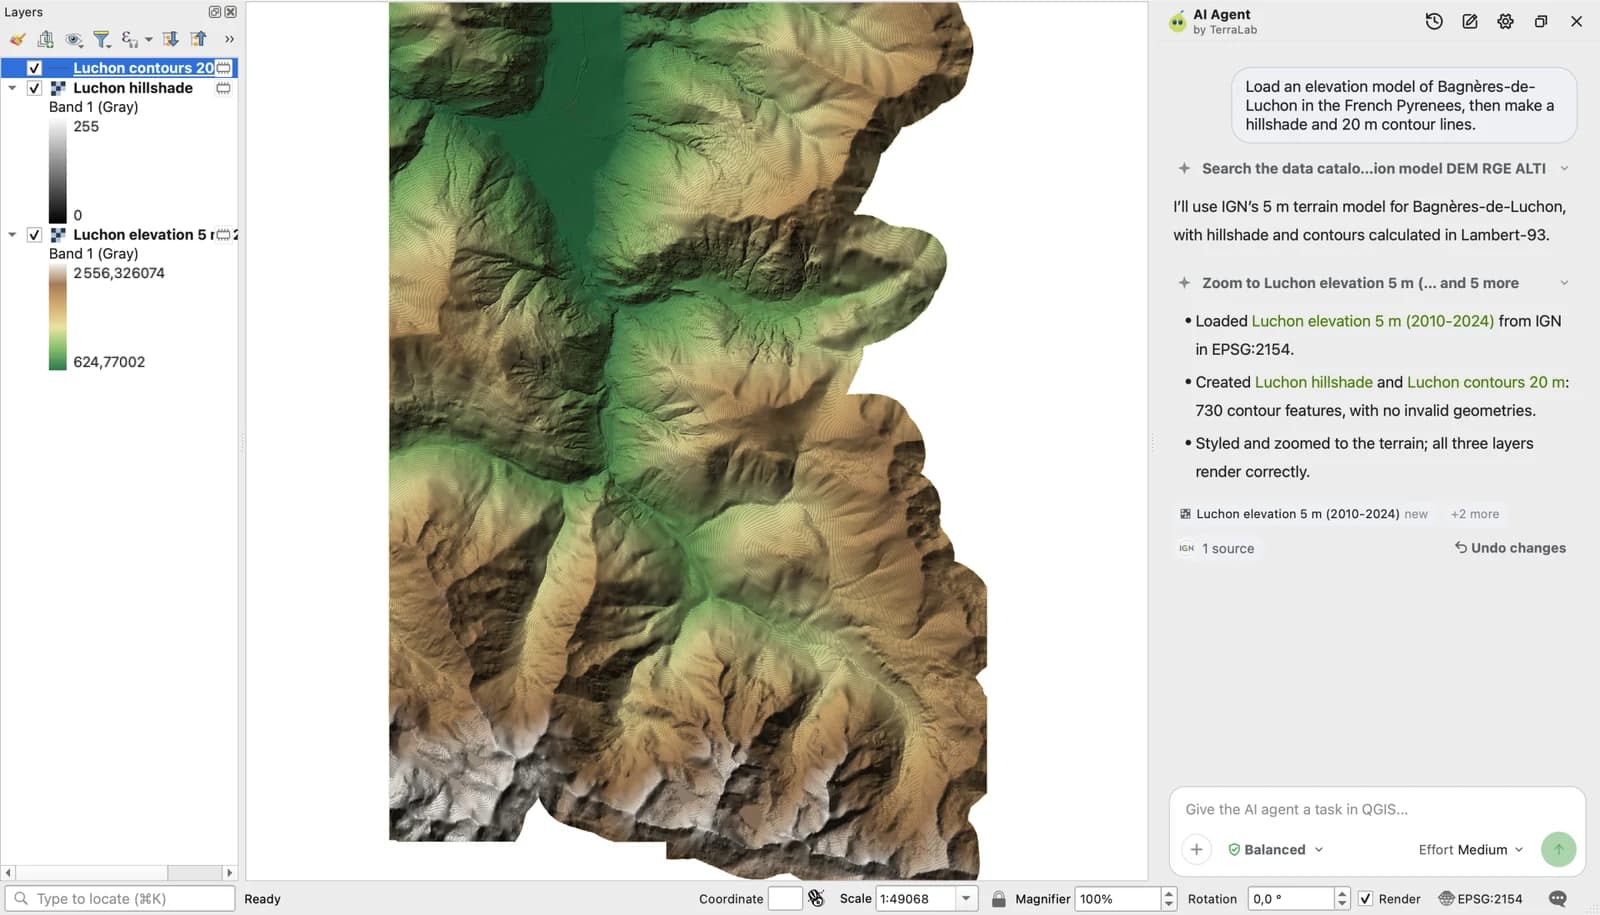
Task: Open the Balanced mode dropdown
Action: click(x=1275, y=850)
